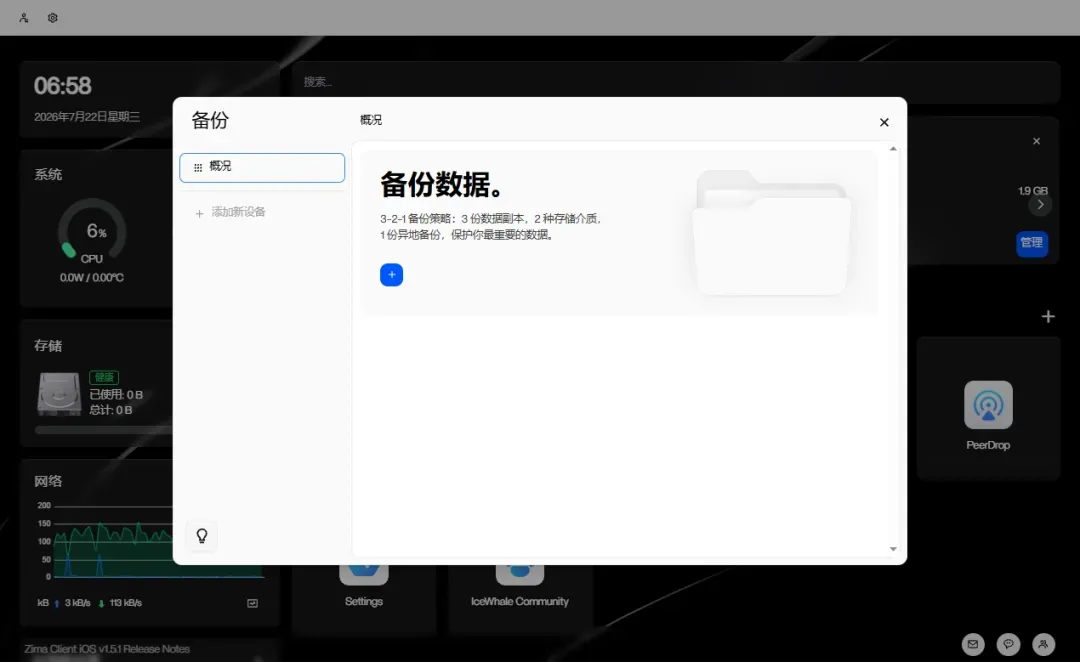This screenshot has width=1080, height=662.
Task: Open the PeerDrop app
Action: pyautogui.click(x=988, y=415)
